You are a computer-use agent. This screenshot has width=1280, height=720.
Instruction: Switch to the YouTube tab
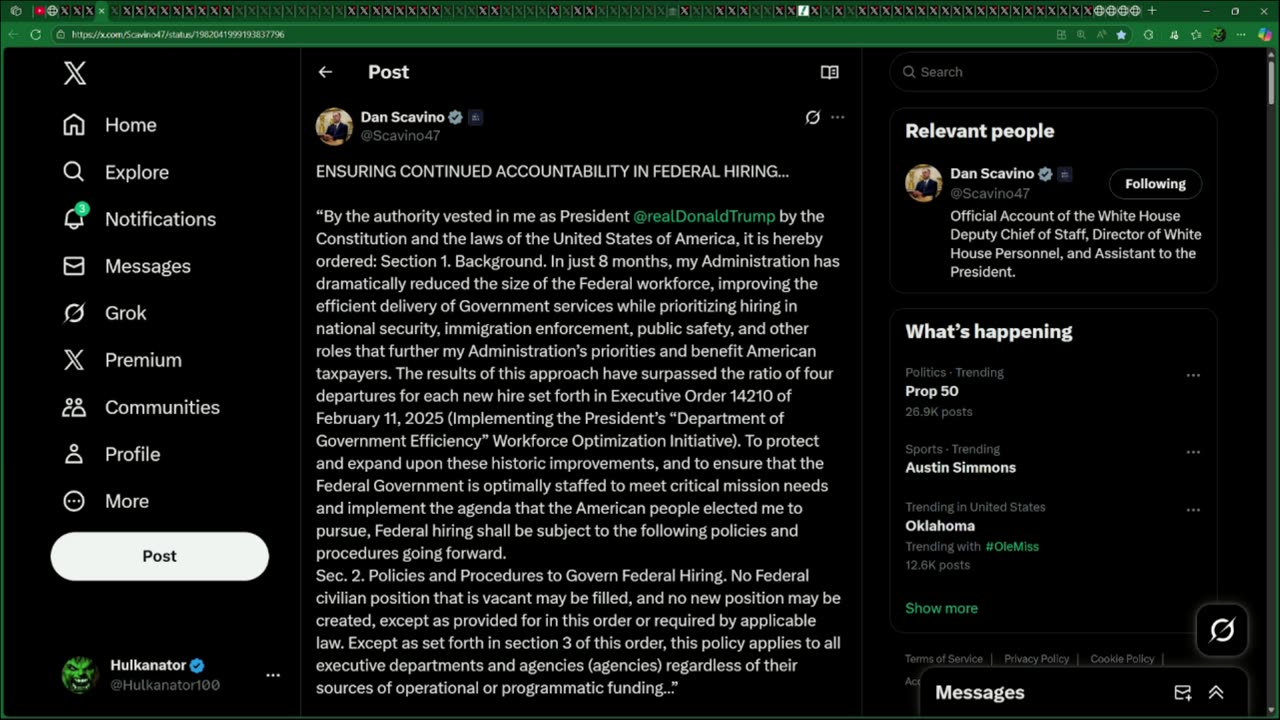click(41, 11)
